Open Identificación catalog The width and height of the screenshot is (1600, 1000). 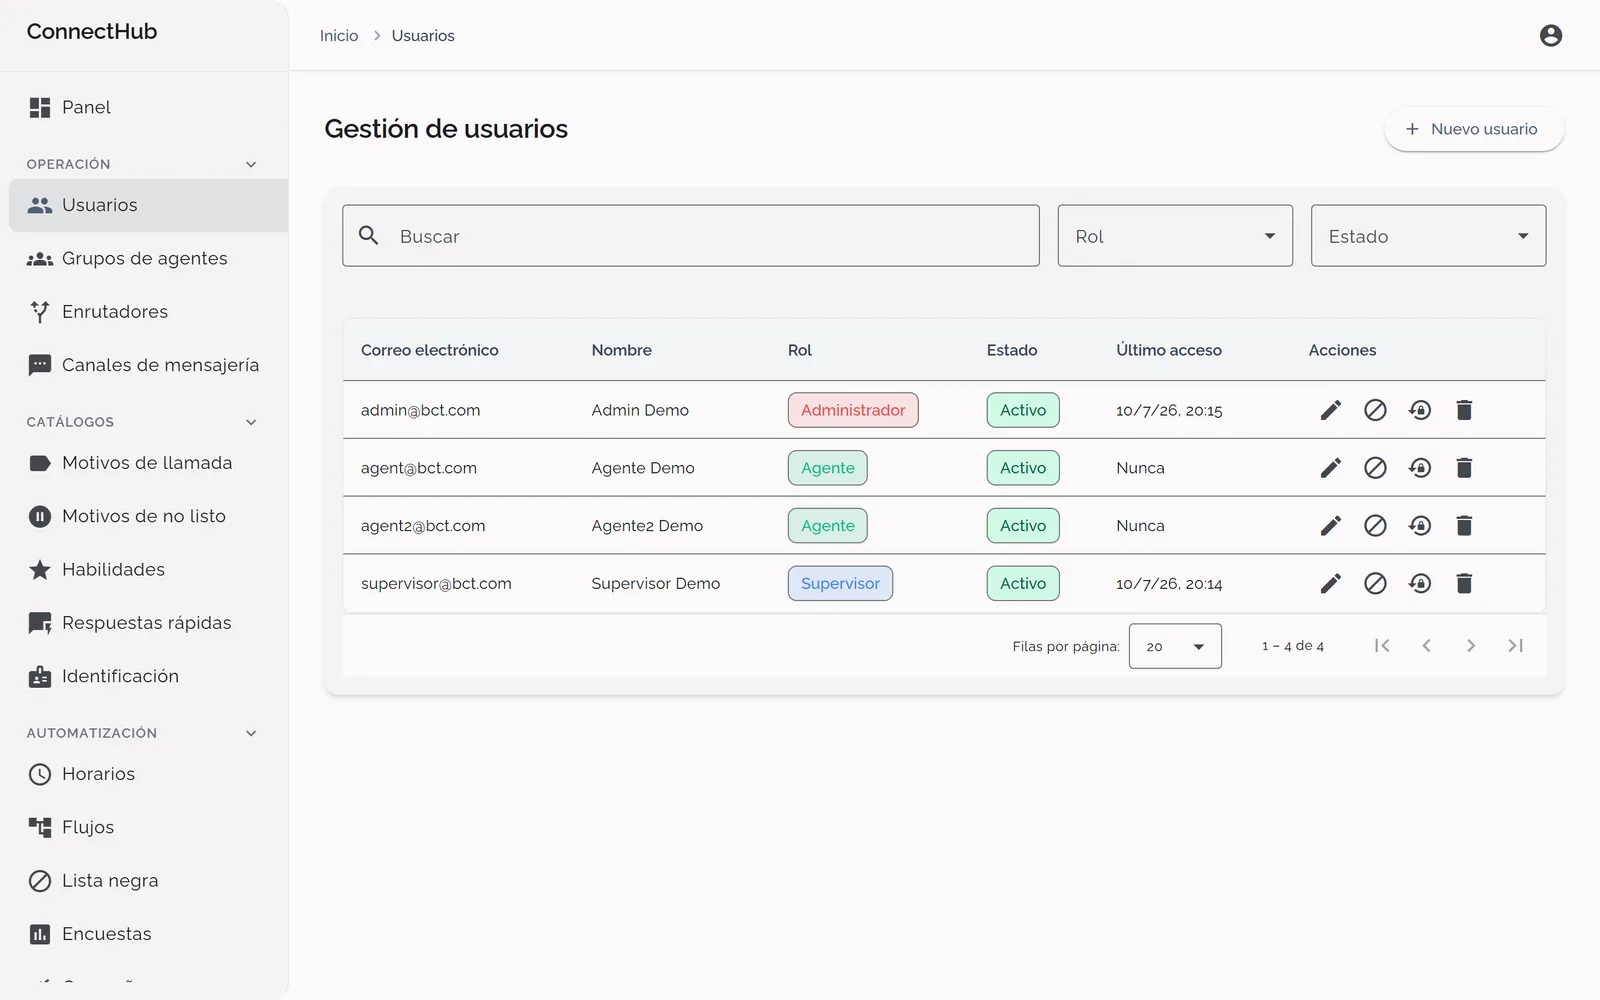148,676
